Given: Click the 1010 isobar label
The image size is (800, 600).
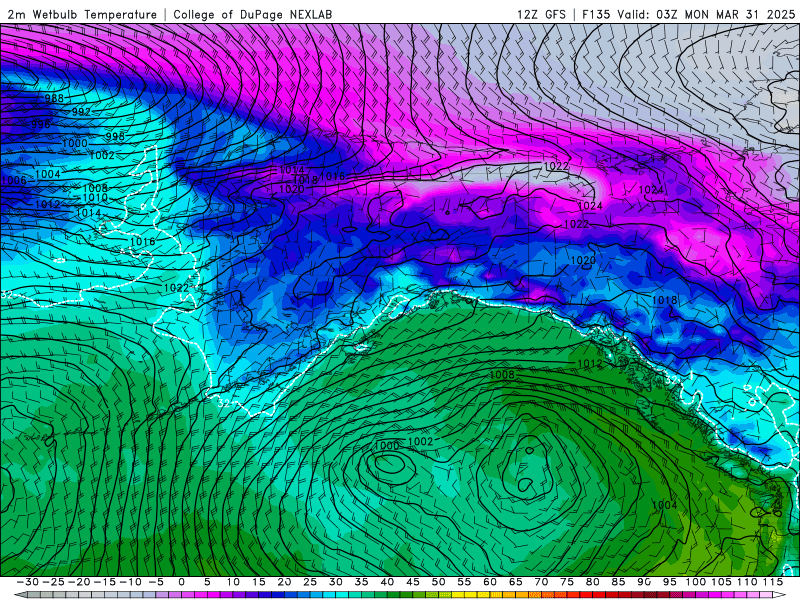Looking at the screenshot, I should point(95,197).
